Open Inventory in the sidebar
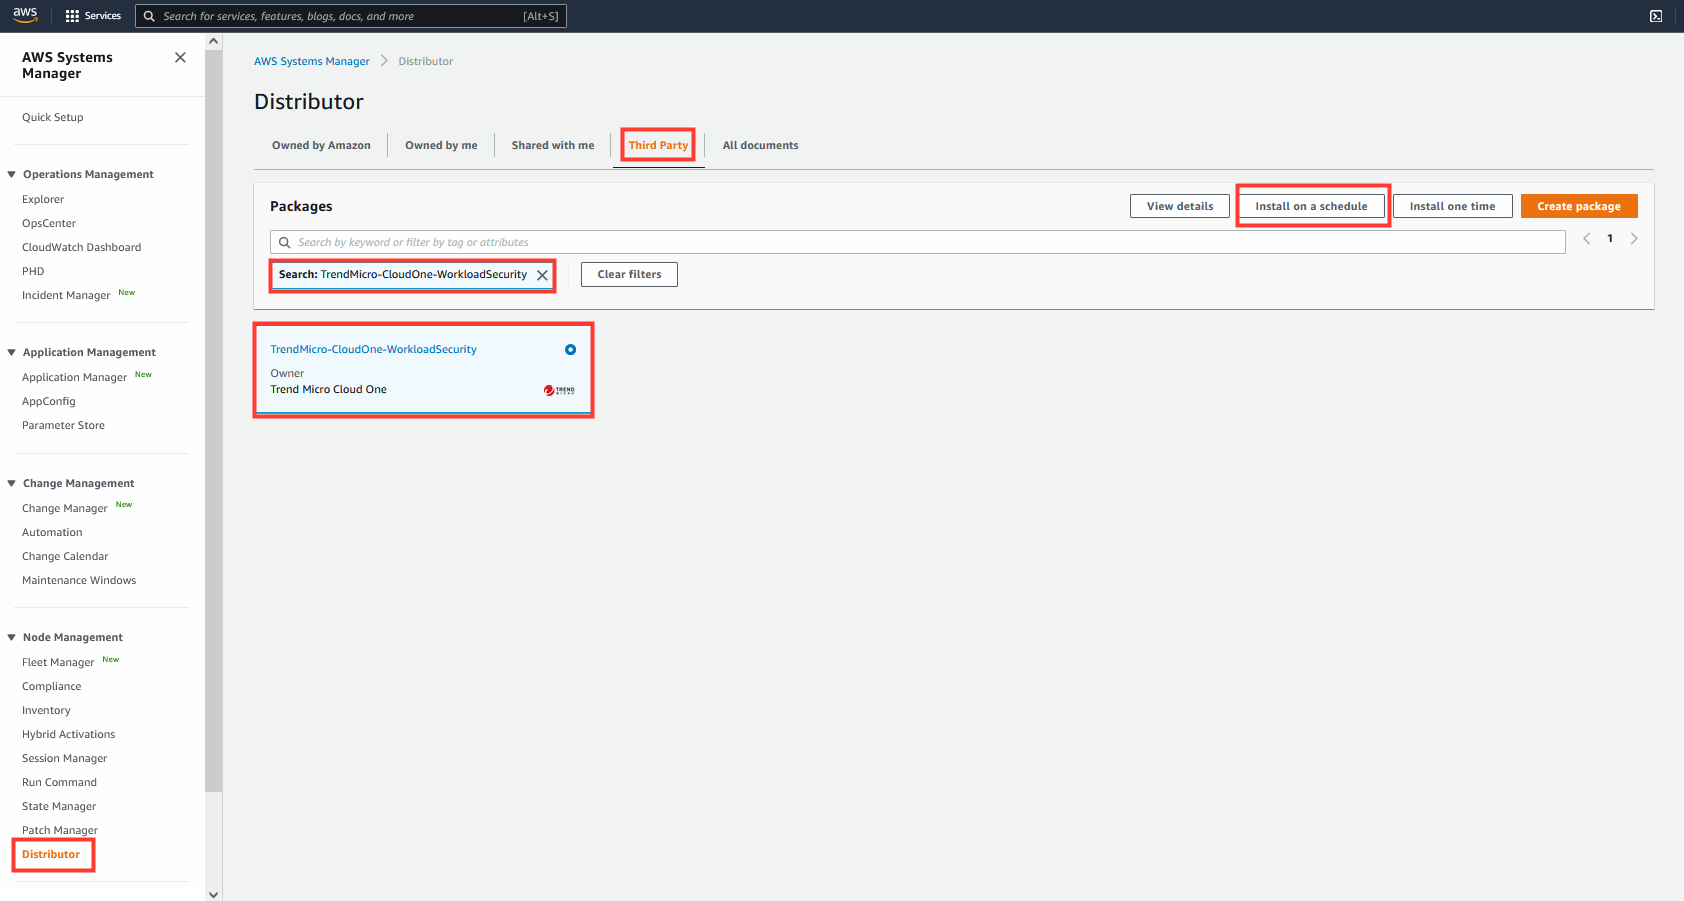1684x901 pixels. point(46,710)
